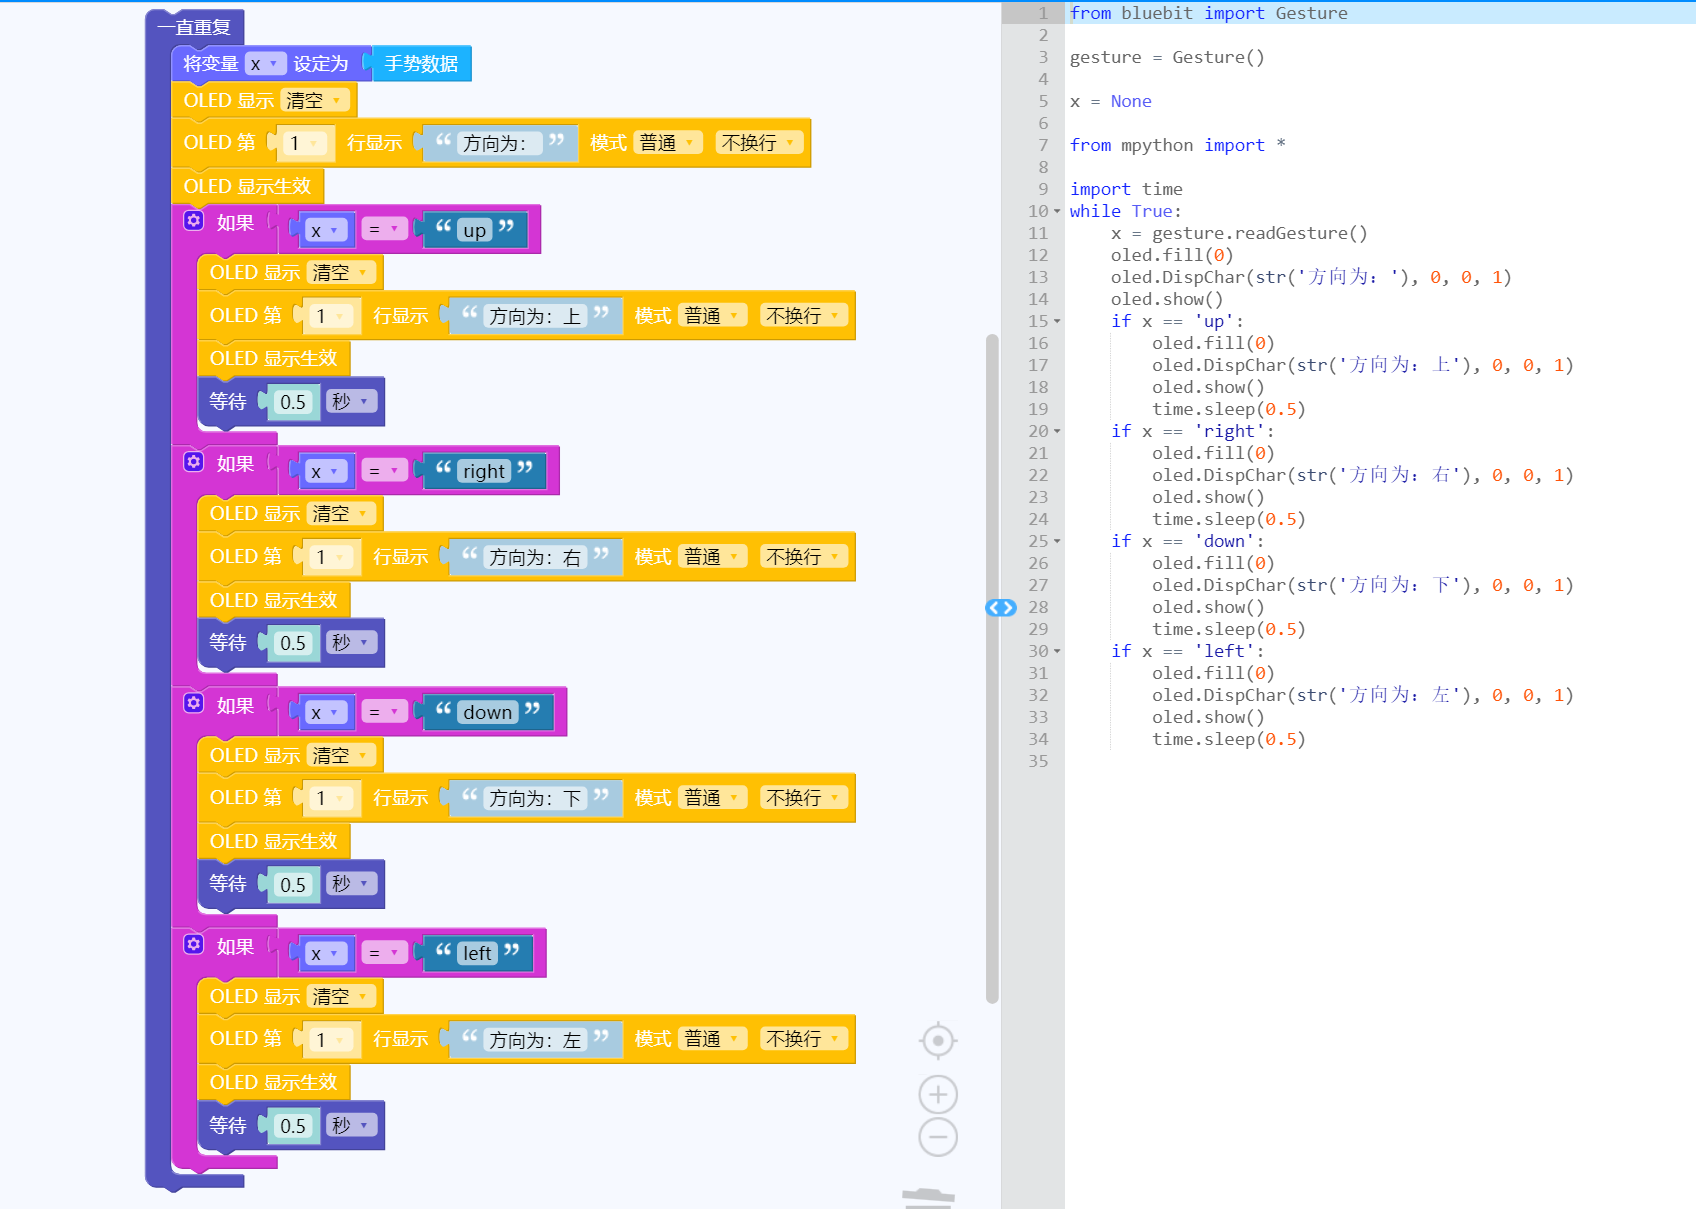Fold the if x == 'up' code block
This screenshot has width=1696, height=1209.
pos(1057,322)
